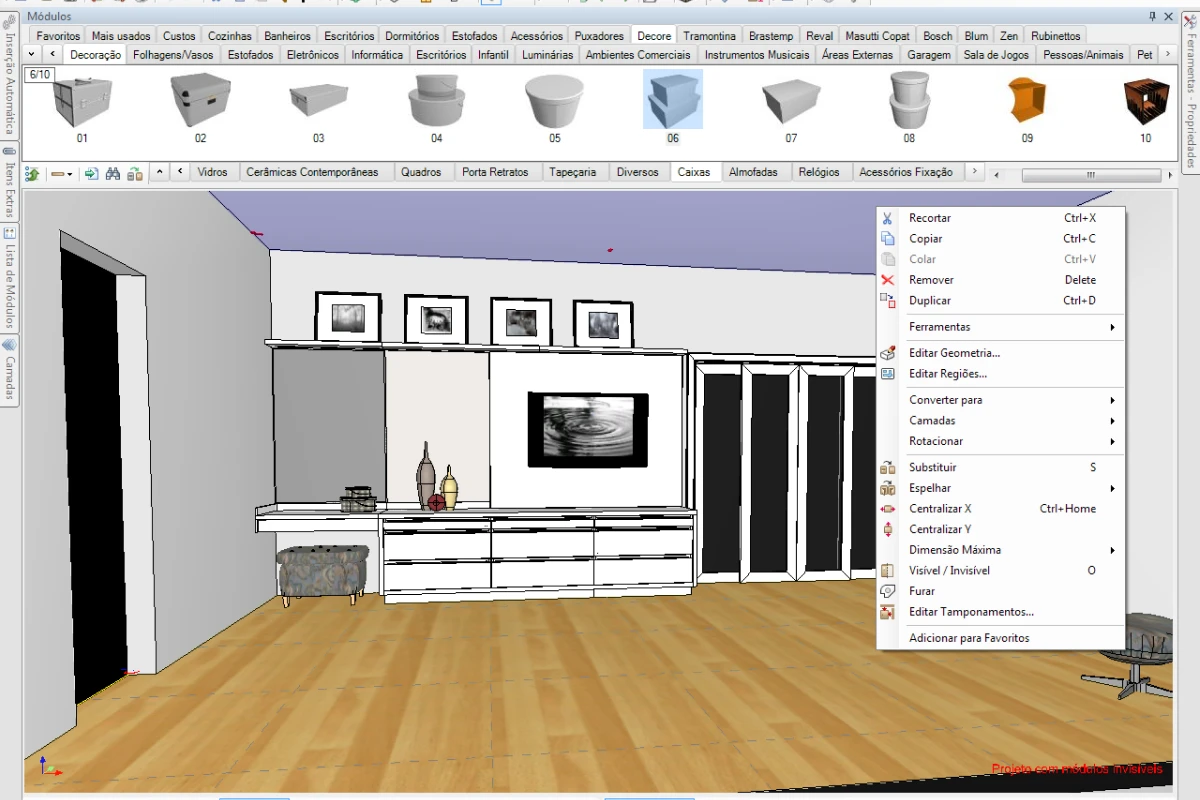This screenshot has width=1200, height=800.
Task: Toggle Visível / Invisível for the selected module
Action: (949, 571)
